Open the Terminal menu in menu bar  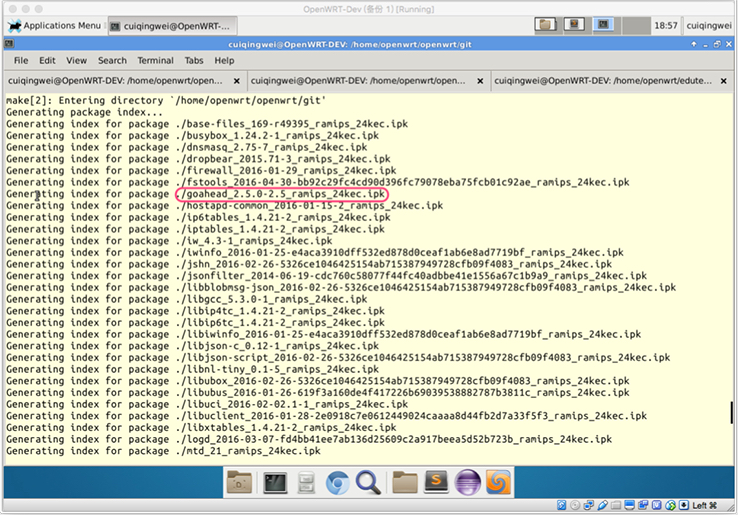[155, 60]
